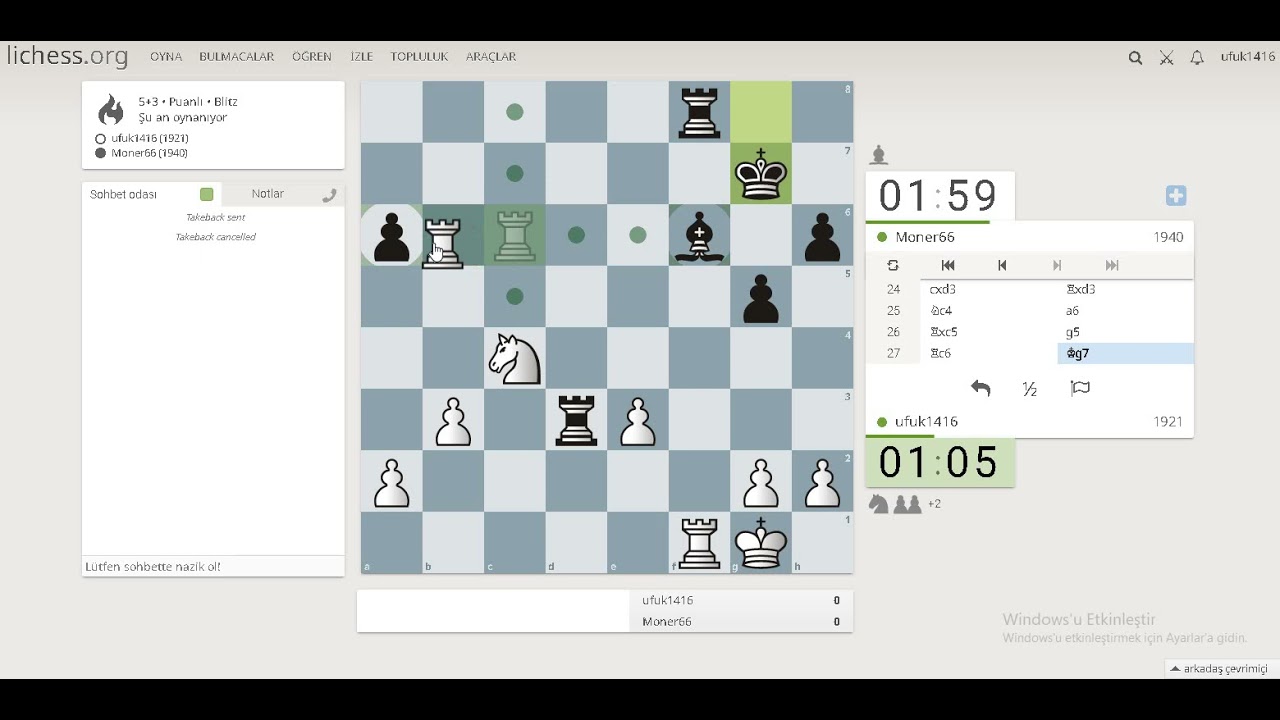Click the white pawn on b3

pyautogui.click(x=453, y=421)
